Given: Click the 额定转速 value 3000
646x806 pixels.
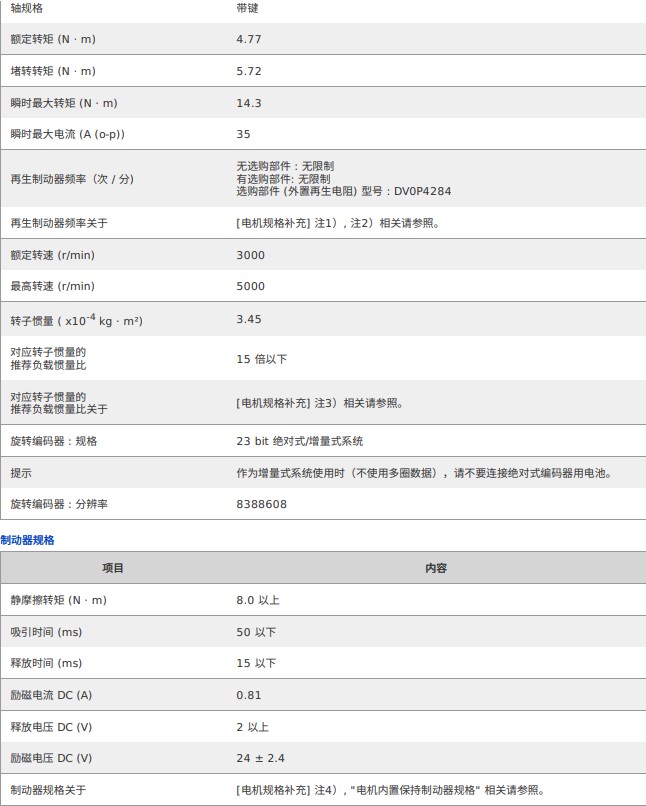Looking at the screenshot, I should click(x=251, y=255).
